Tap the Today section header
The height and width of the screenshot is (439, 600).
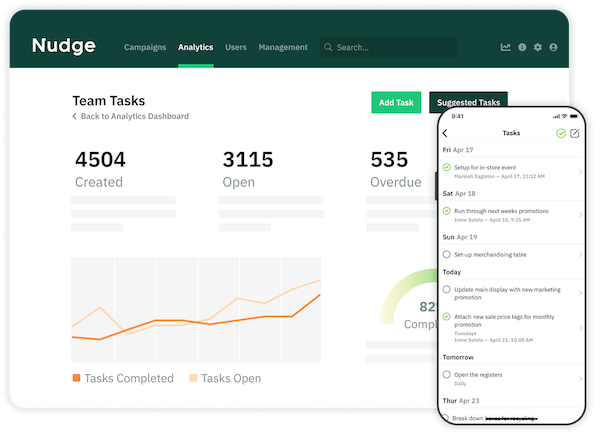pos(452,272)
